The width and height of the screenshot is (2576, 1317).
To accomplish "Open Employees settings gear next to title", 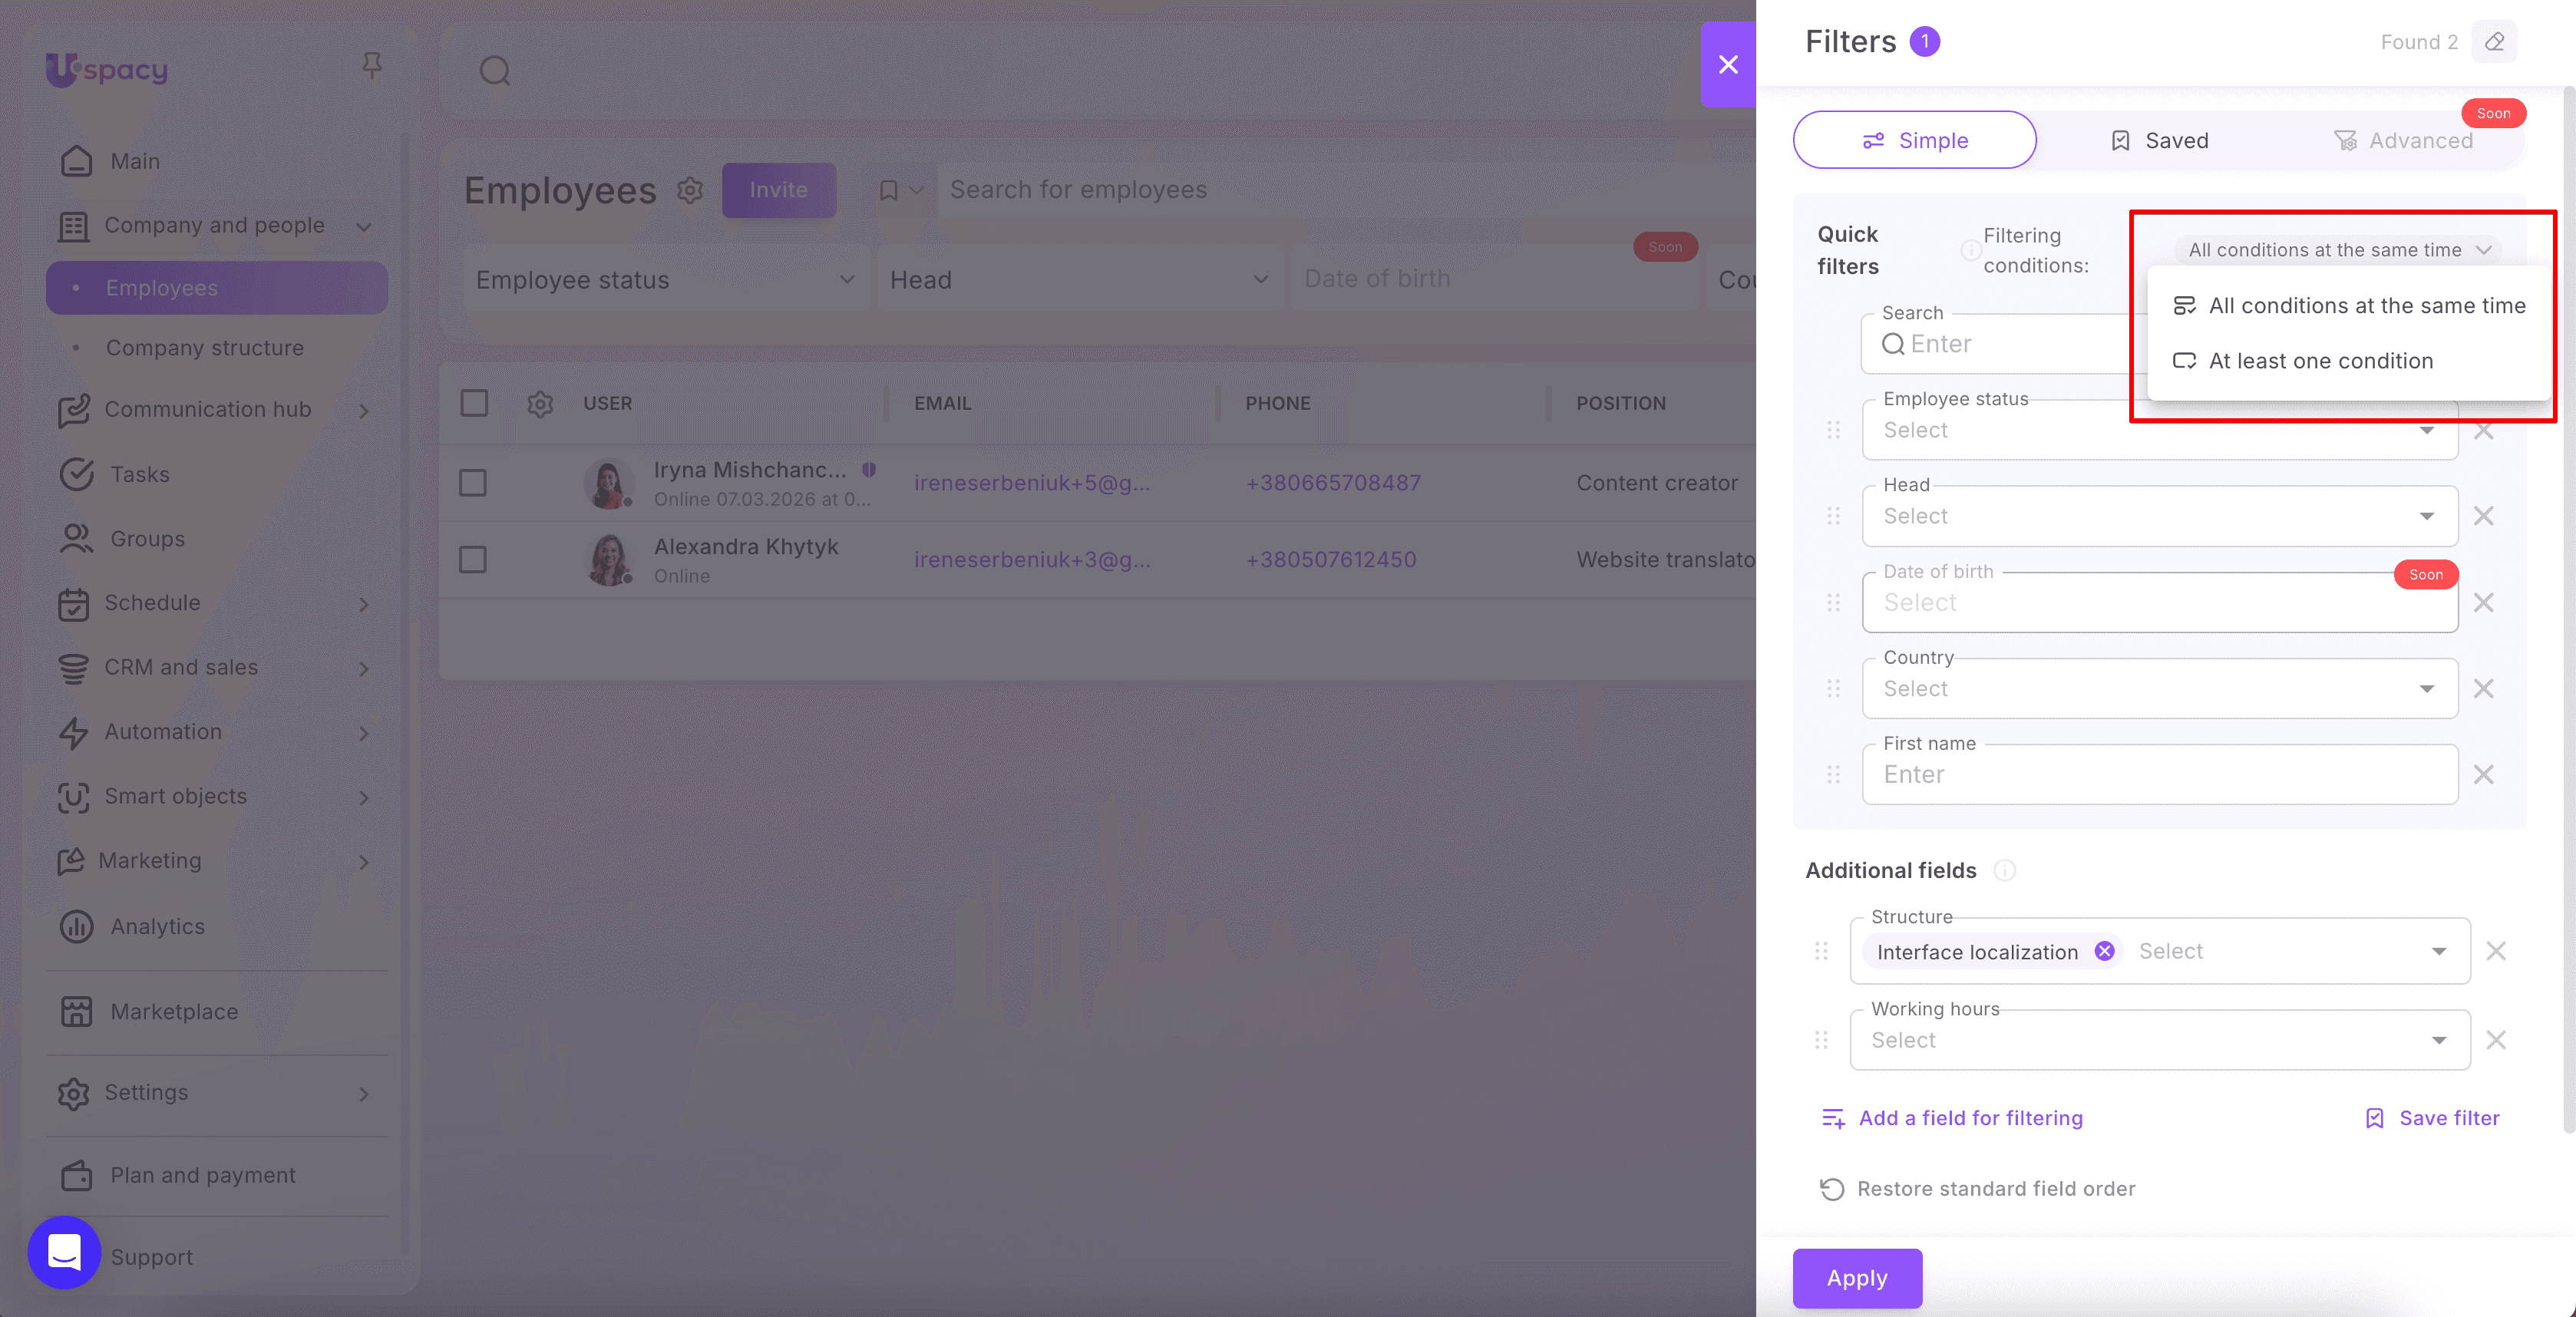I will pos(690,190).
